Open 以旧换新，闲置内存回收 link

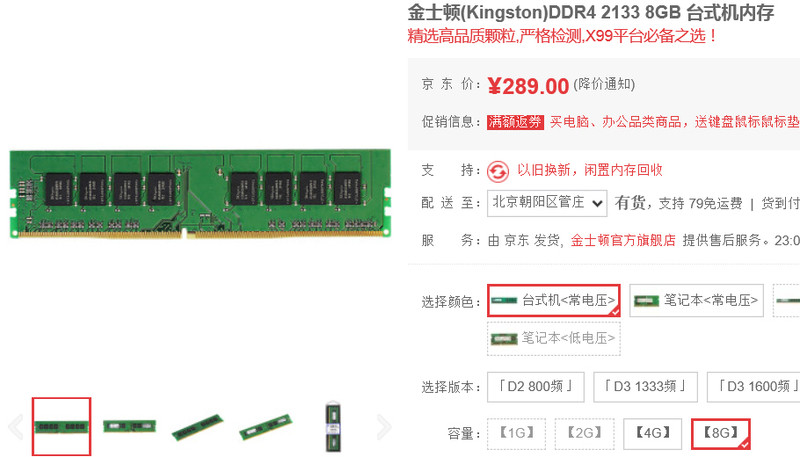590,170
